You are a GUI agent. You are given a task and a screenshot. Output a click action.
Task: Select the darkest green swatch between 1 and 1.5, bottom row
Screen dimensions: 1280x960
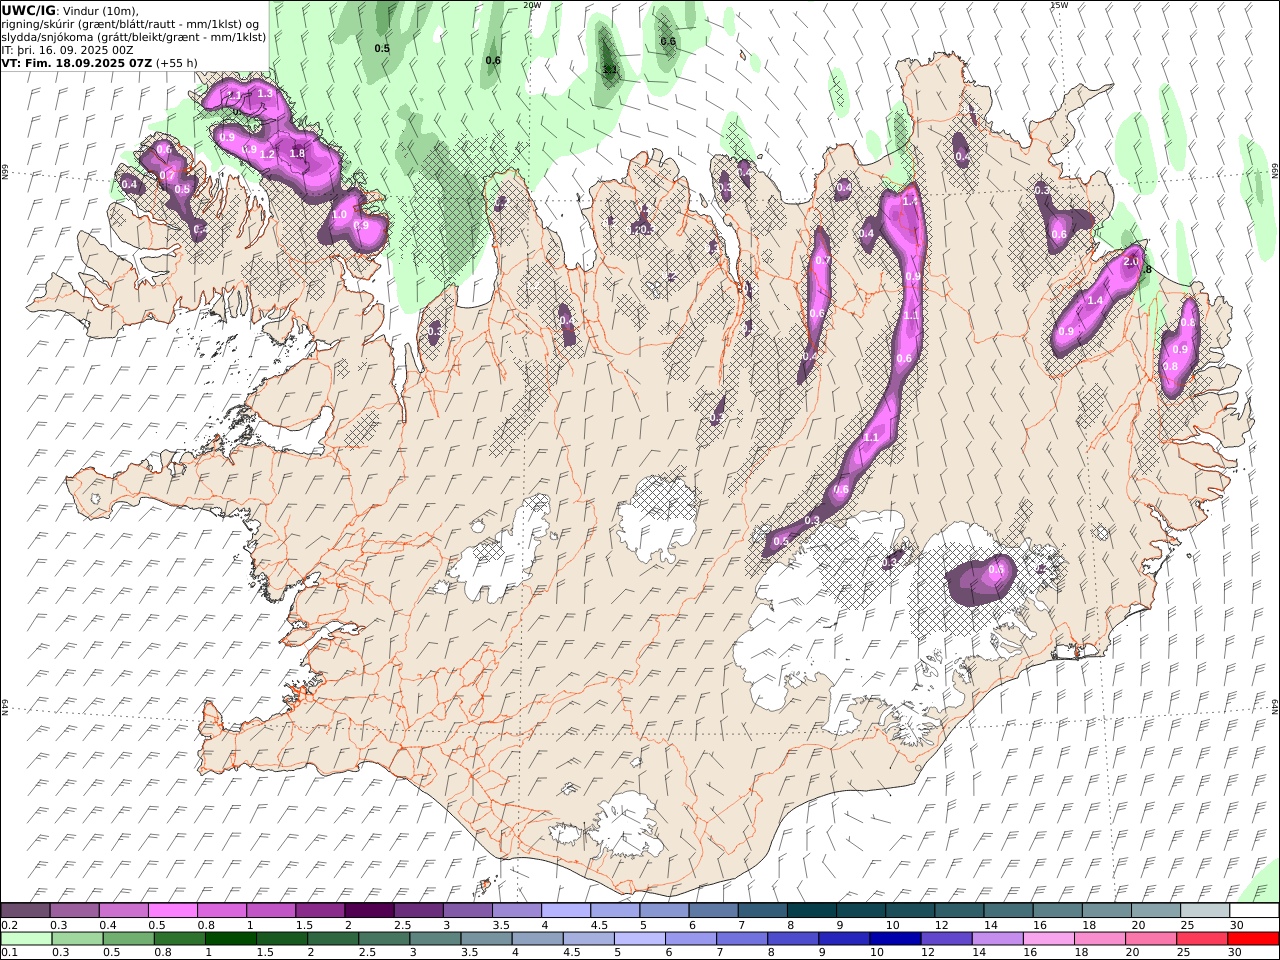(x=230, y=939)
